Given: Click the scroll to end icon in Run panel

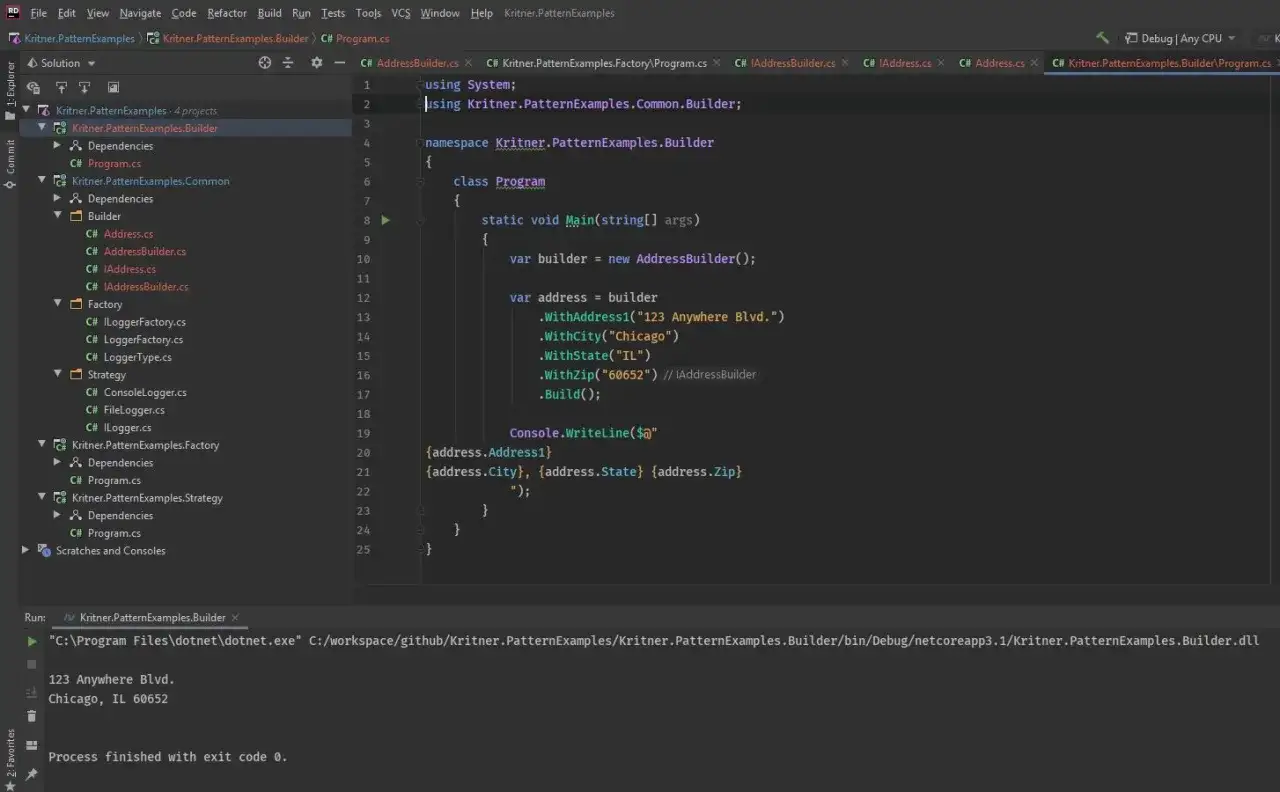Looking at the screenshot, I should click(x=32, y=692).
